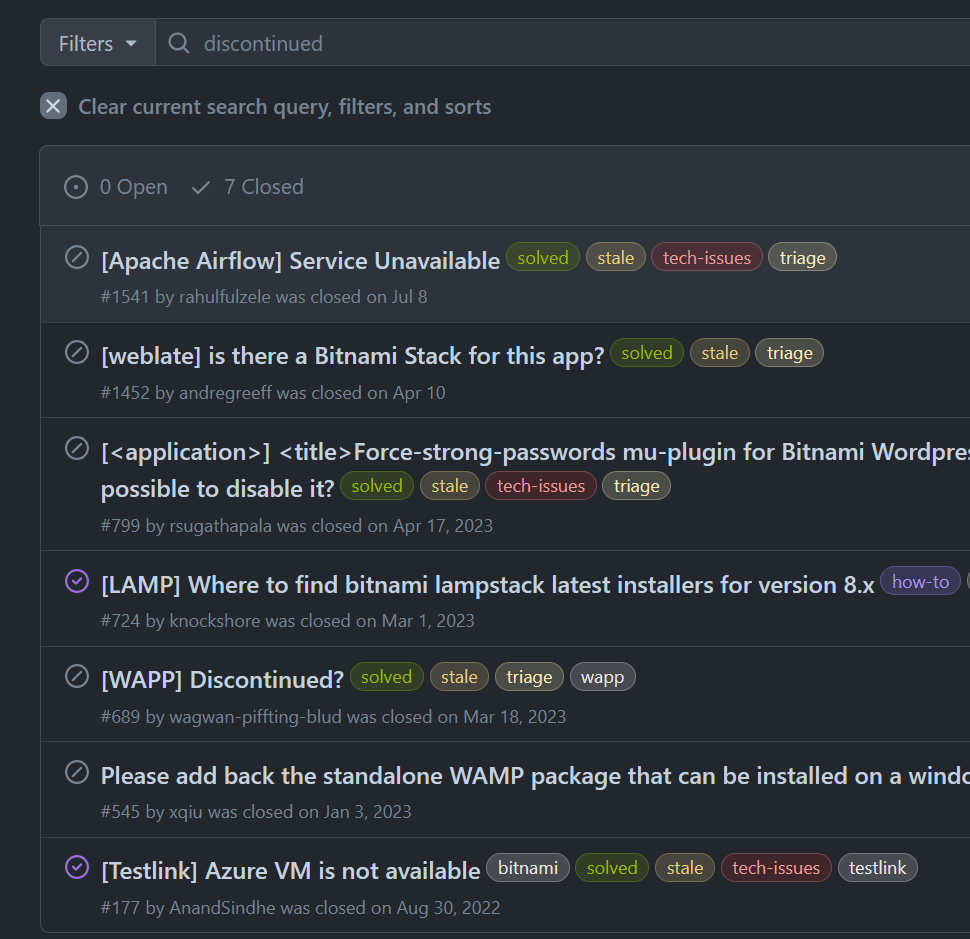Open the "[WAPP] Discontinued?" issue
Image resolution: width=970 pixels, height=939 pixels.
click(x=222, y=680)
